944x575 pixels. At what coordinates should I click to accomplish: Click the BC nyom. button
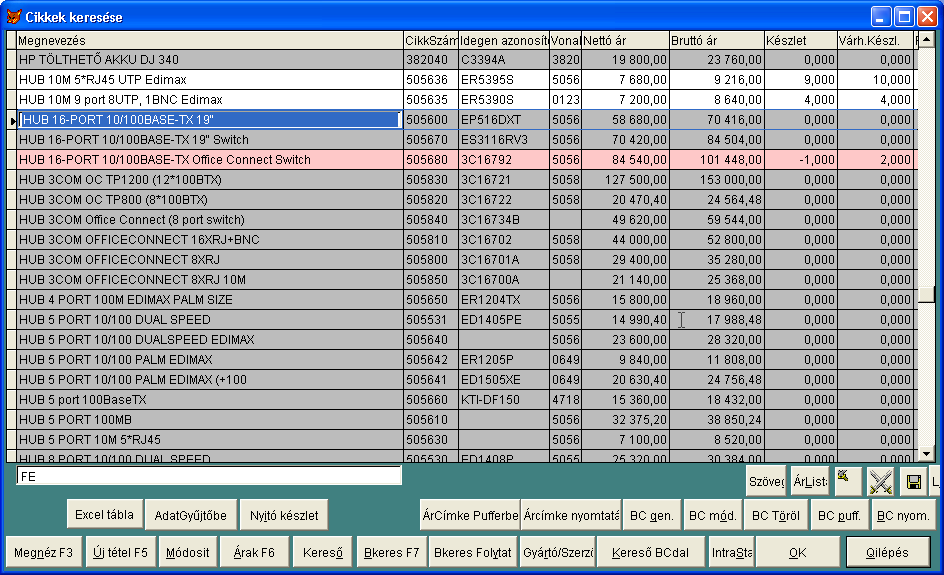pyautogui.click(x=903, y=515)
